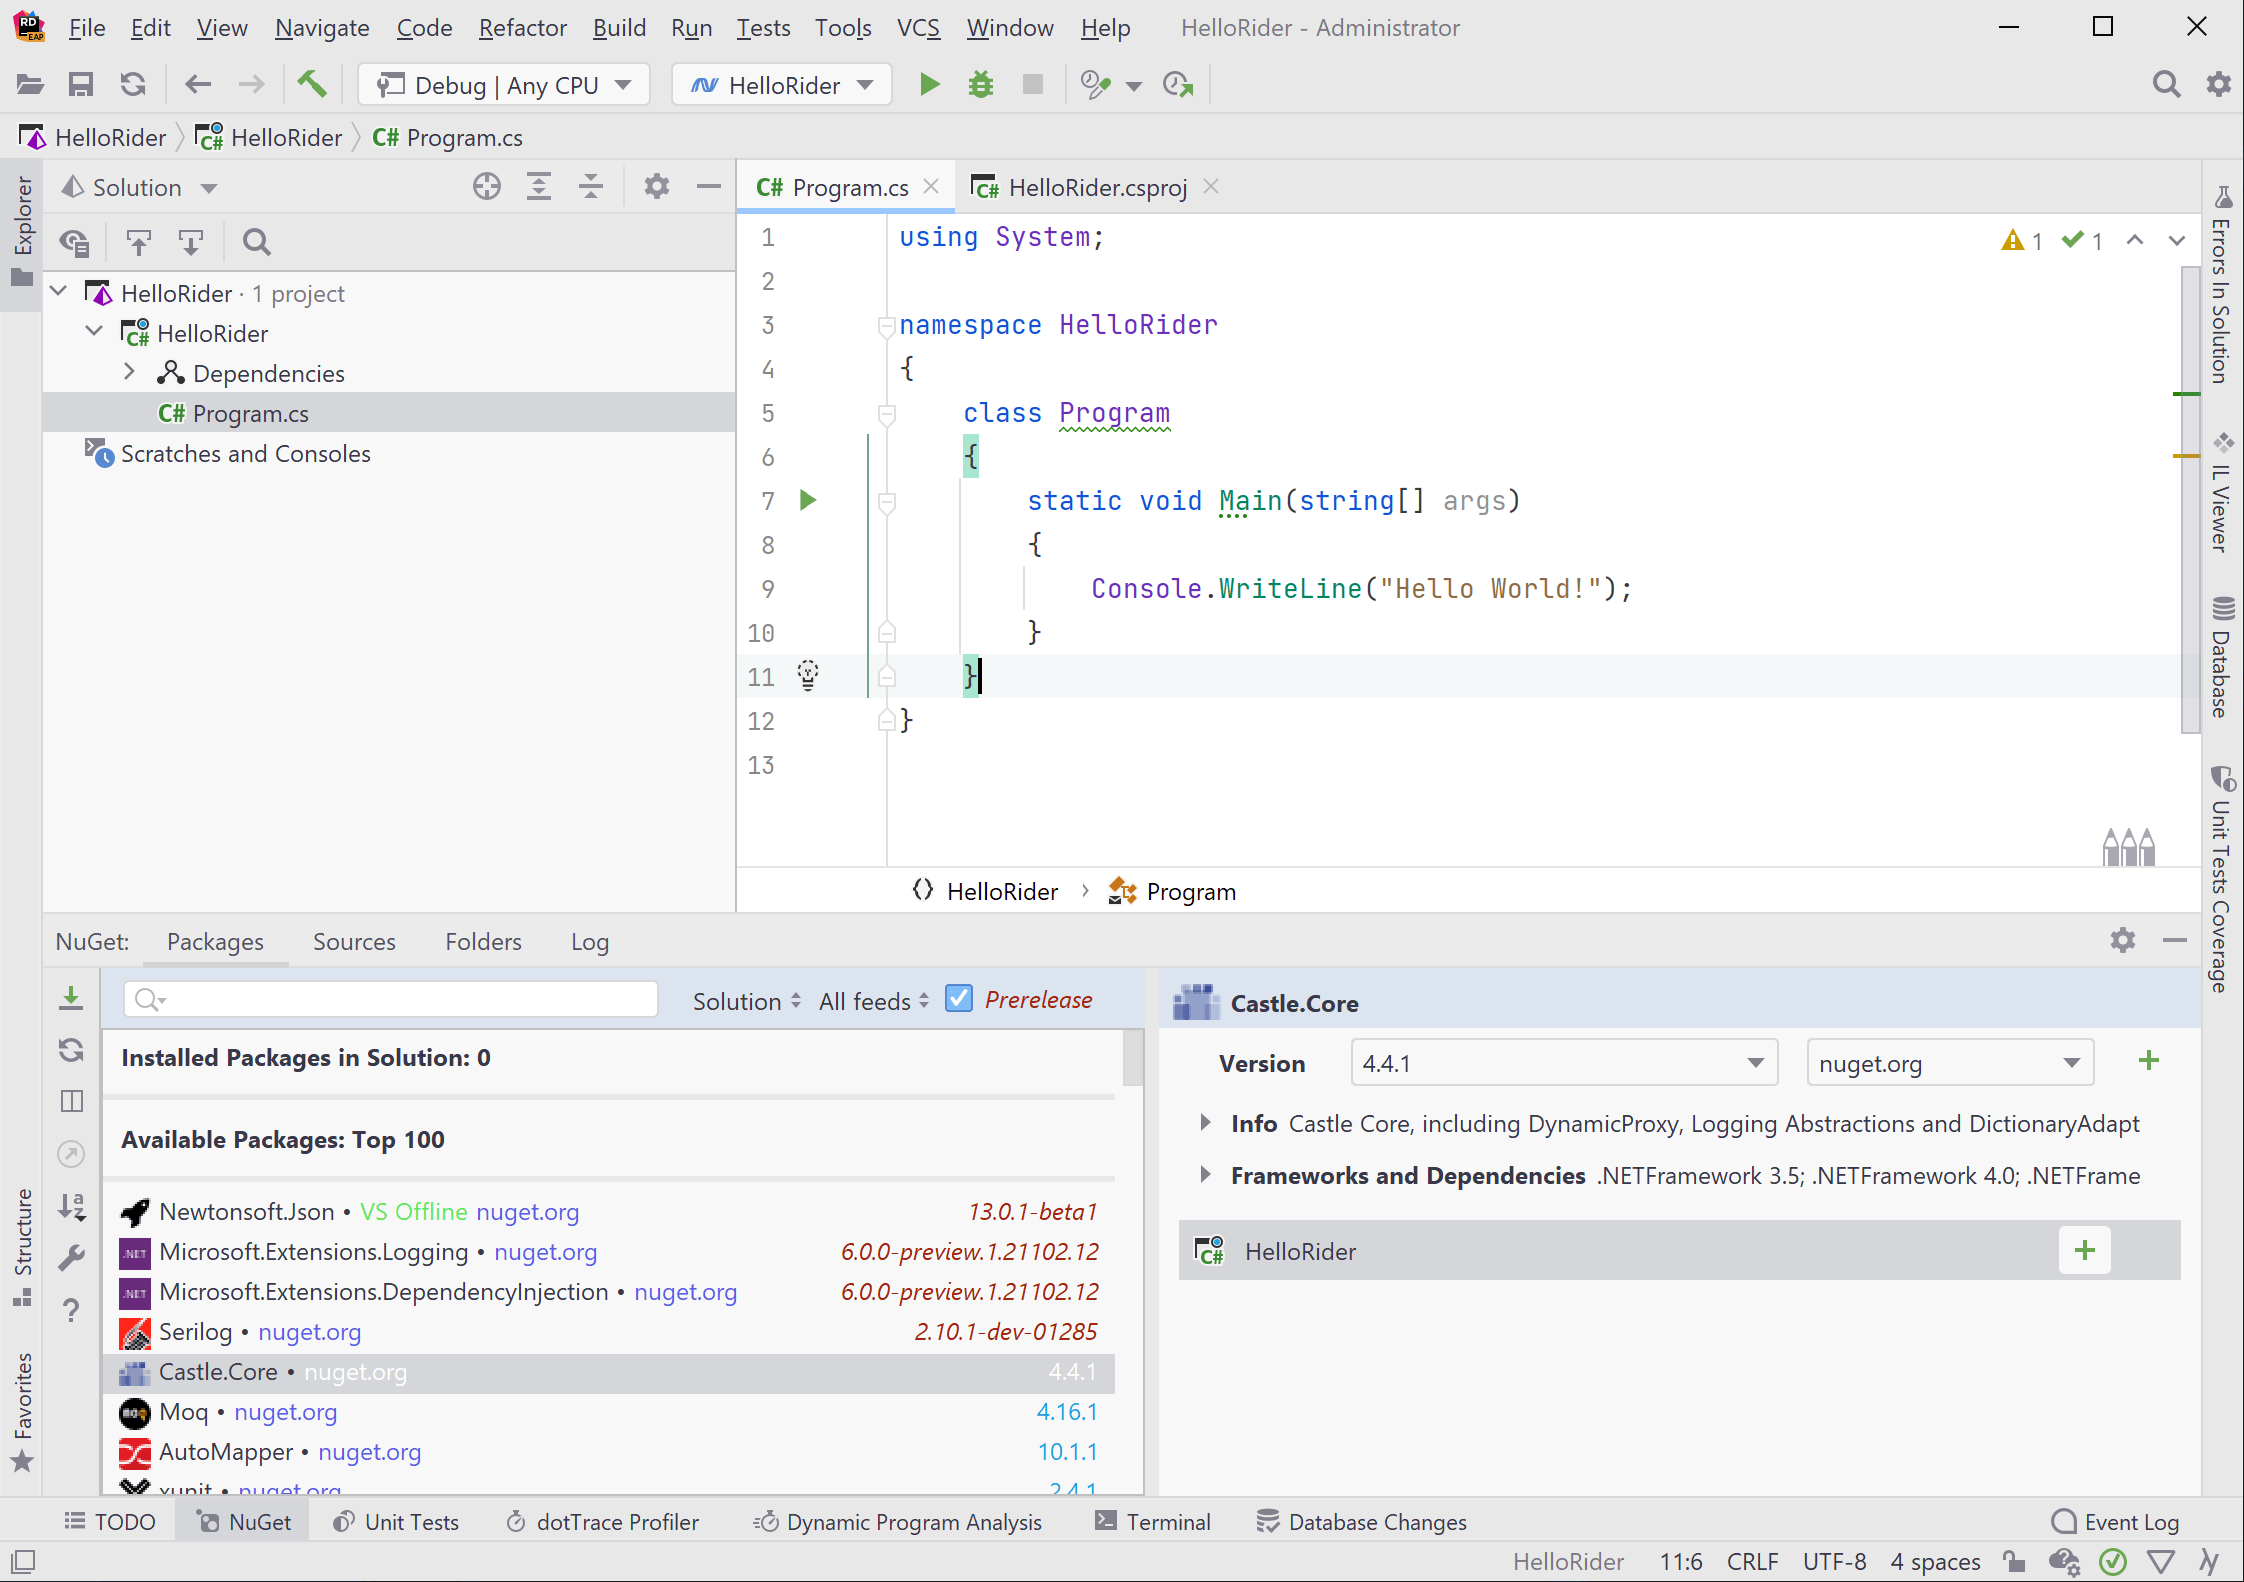
Task: Click the run gutter arrow beside Main
Action: pos(808,500)
